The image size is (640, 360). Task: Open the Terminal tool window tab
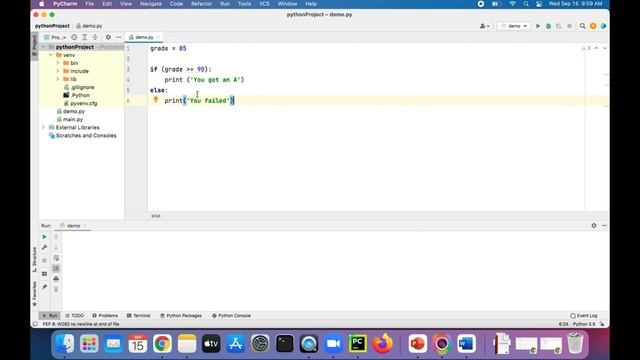[139, 316]
